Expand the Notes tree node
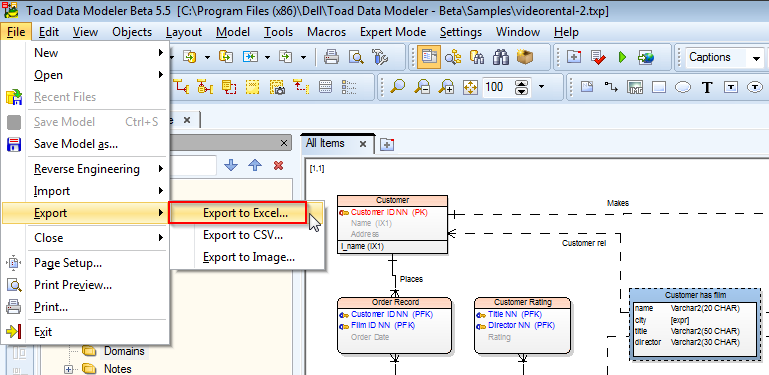Viewport: 769px width, 375px height. pos(68,369)
